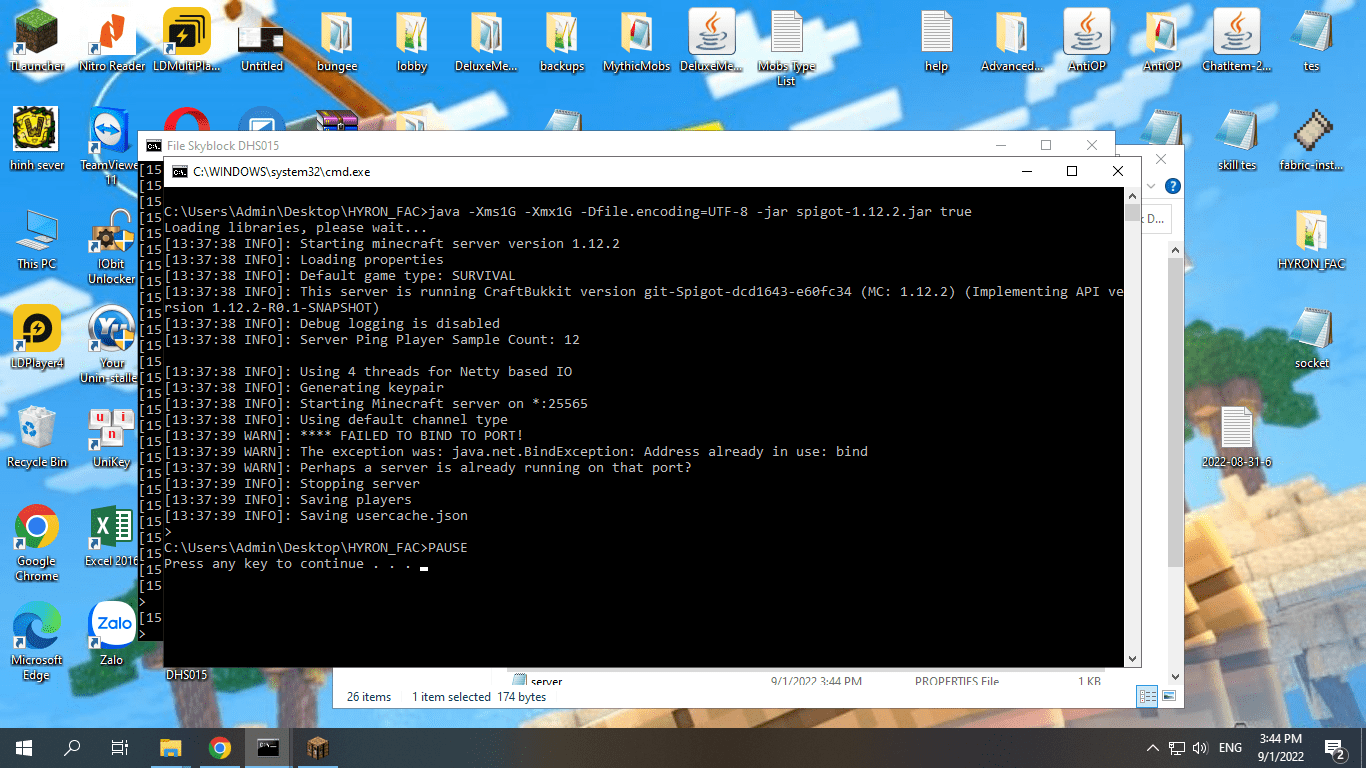Screen dimensions: 1366x768
Task: Open the notification Action Center button
Action: (1334, 748)
